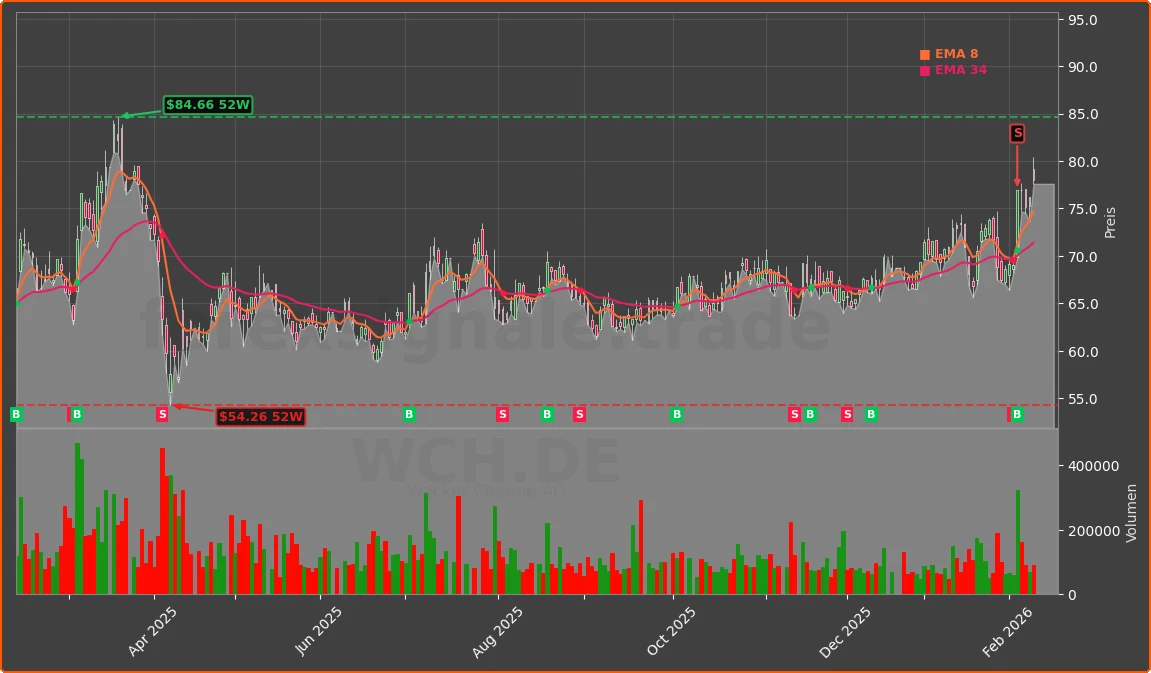Click the red S sell marker above latest candles
This screenshot has height=673, width=1151.
click(1018, 131)
